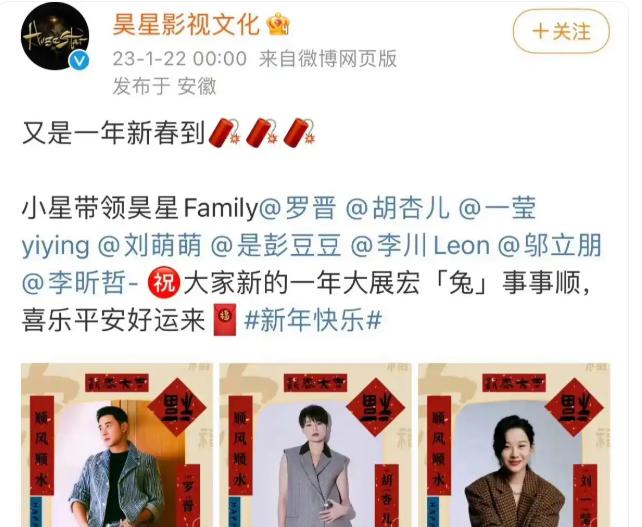Tap the first firecracker emoji

[224, 133]
